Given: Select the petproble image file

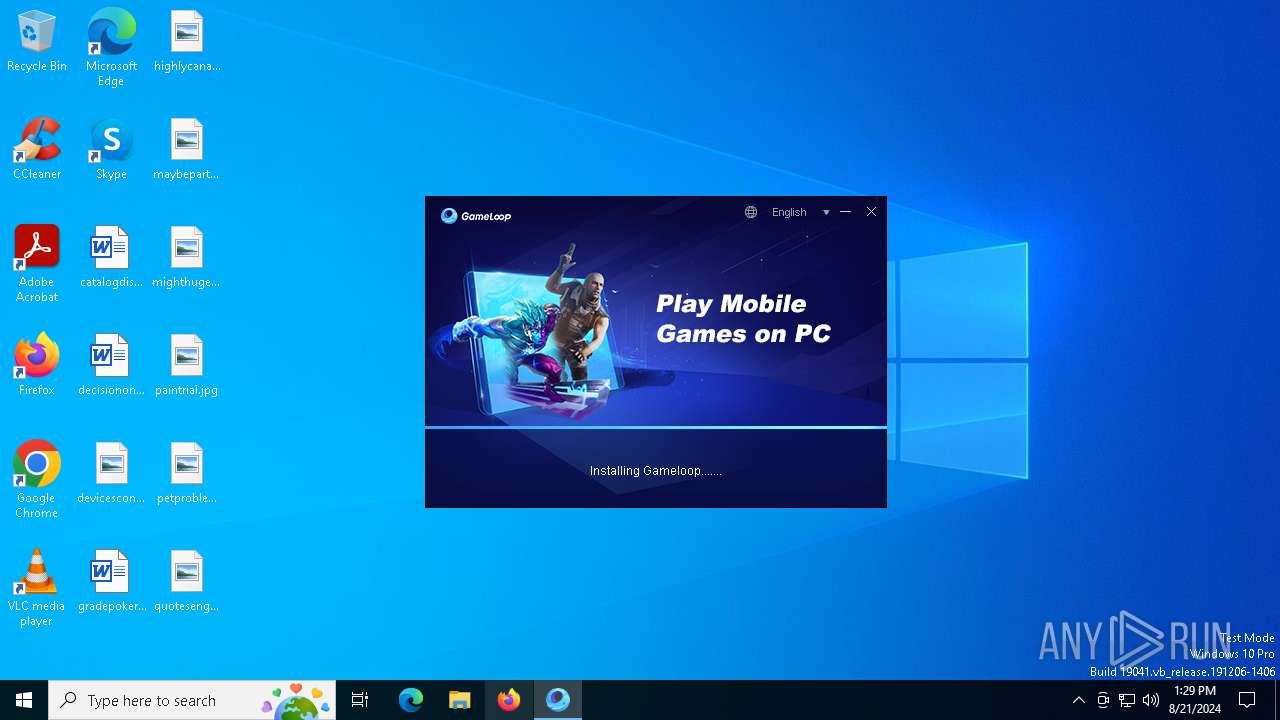Looking at the screenshot, I should [x=187, y=474].
